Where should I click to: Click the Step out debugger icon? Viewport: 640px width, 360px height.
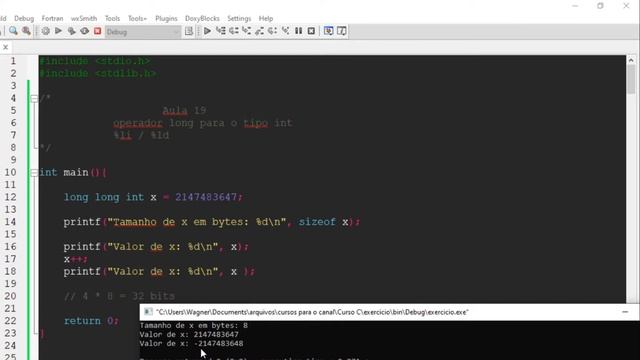pos(260,31)
